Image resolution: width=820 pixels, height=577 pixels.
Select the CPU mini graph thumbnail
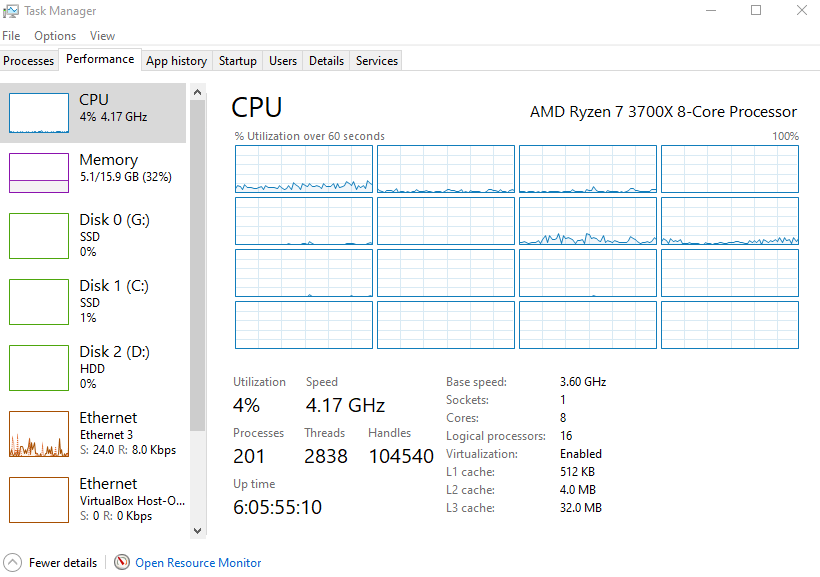click(38, 113)
